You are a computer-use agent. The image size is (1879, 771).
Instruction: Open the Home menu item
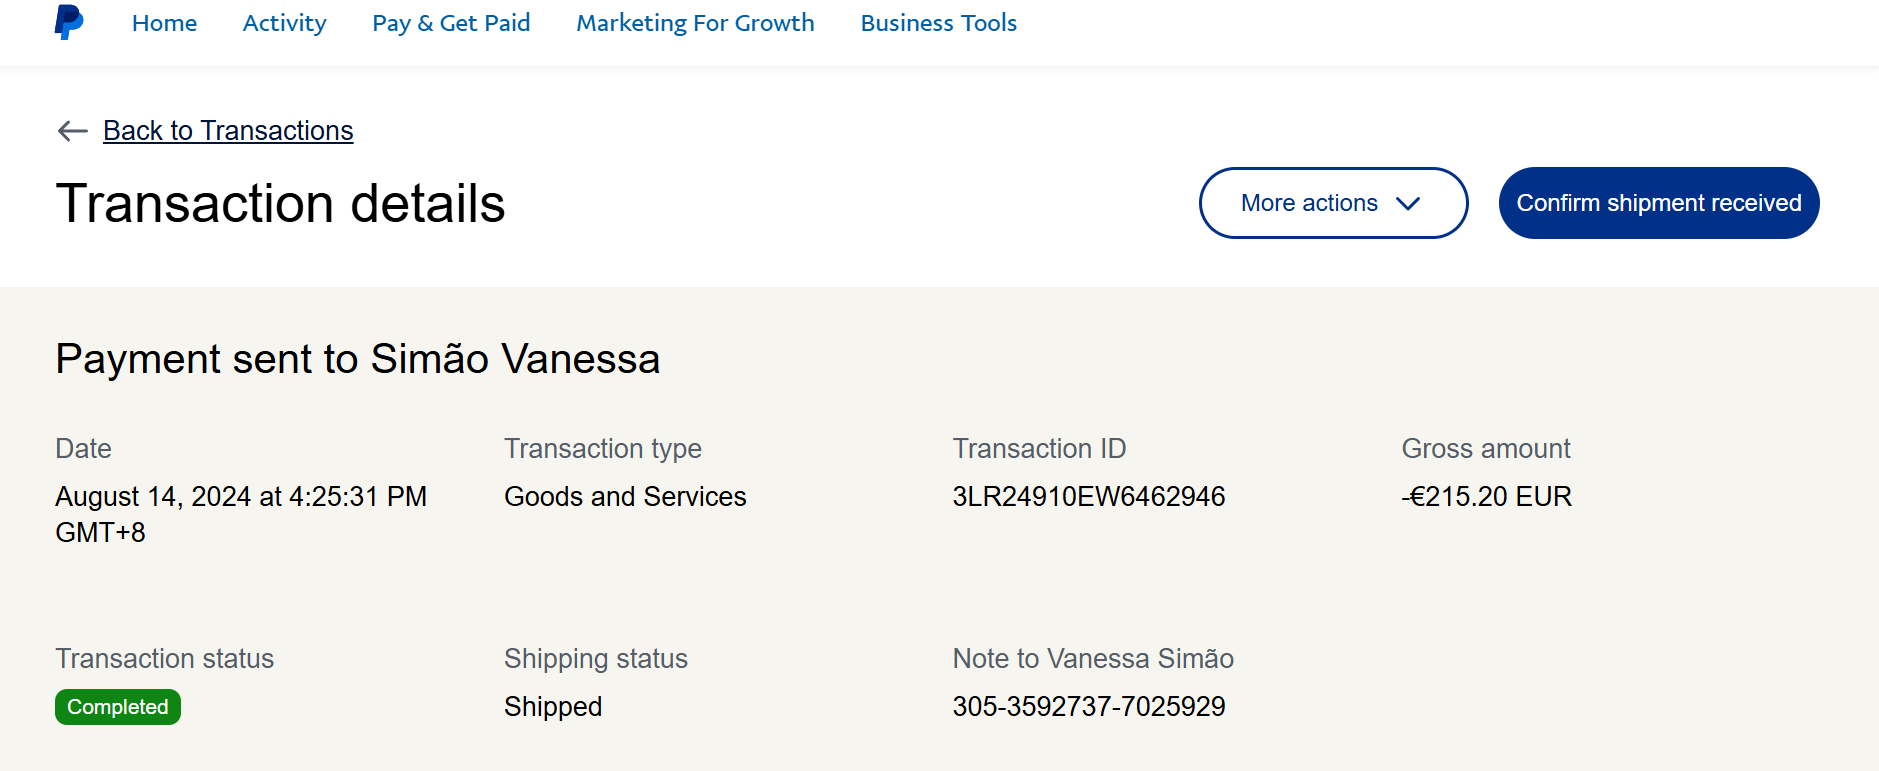(x=164, y=23)
